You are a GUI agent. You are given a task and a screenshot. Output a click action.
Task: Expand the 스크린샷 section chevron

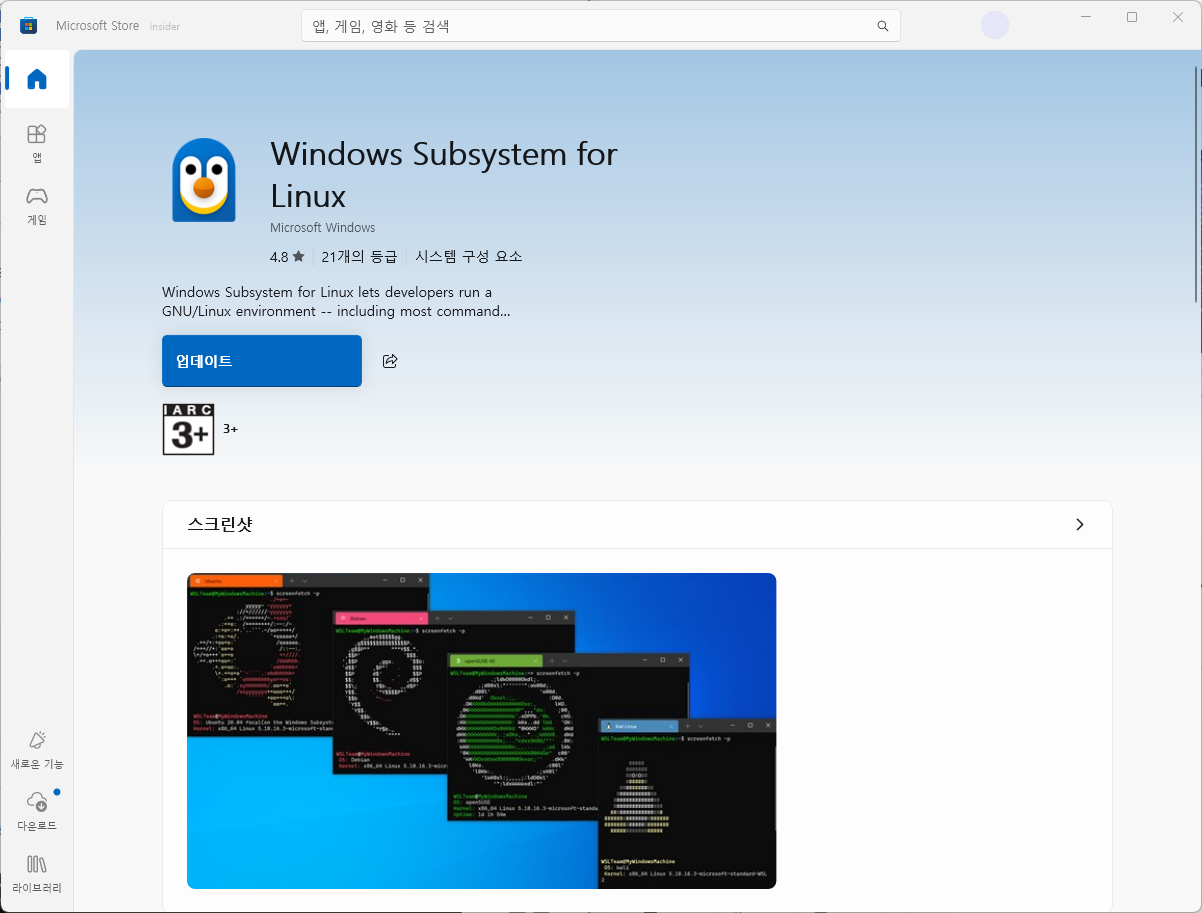pos(1079,525)
